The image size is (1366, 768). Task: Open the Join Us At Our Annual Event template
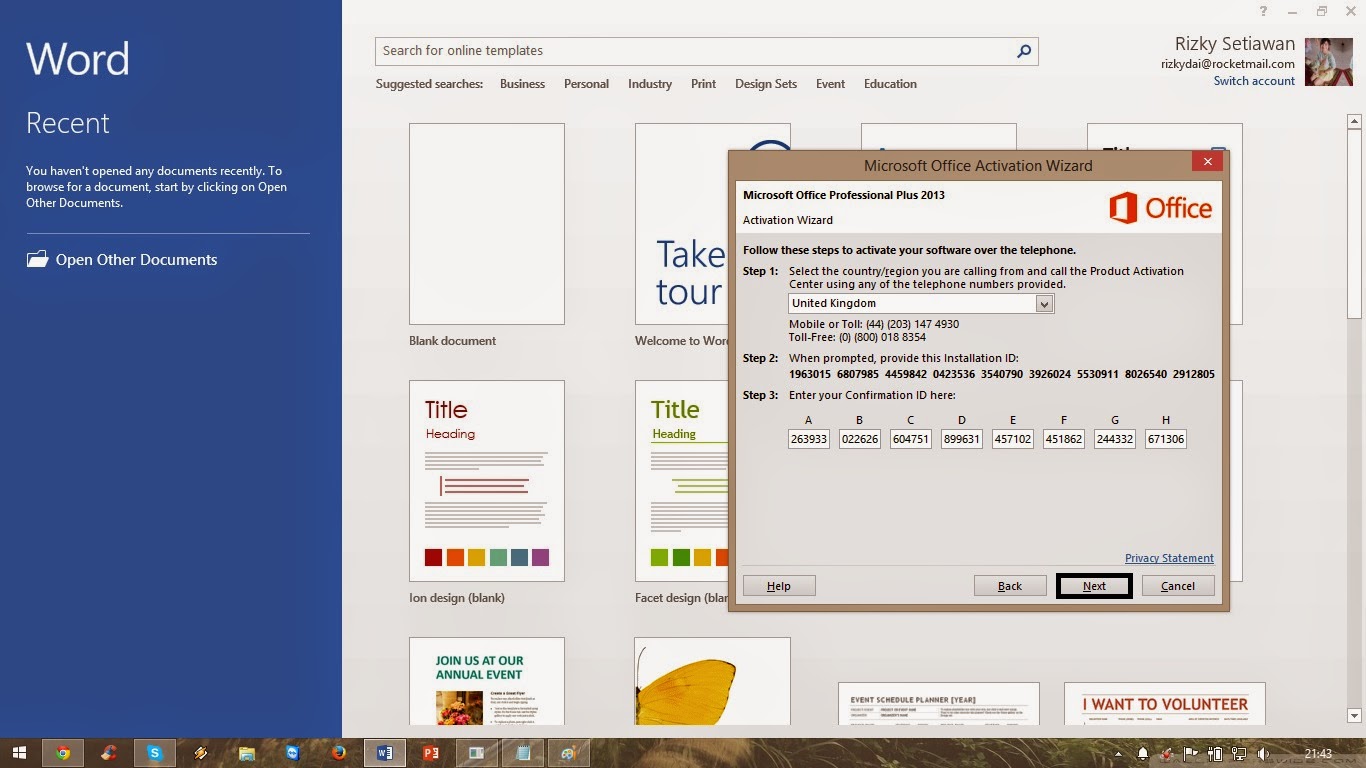point(487,682)
